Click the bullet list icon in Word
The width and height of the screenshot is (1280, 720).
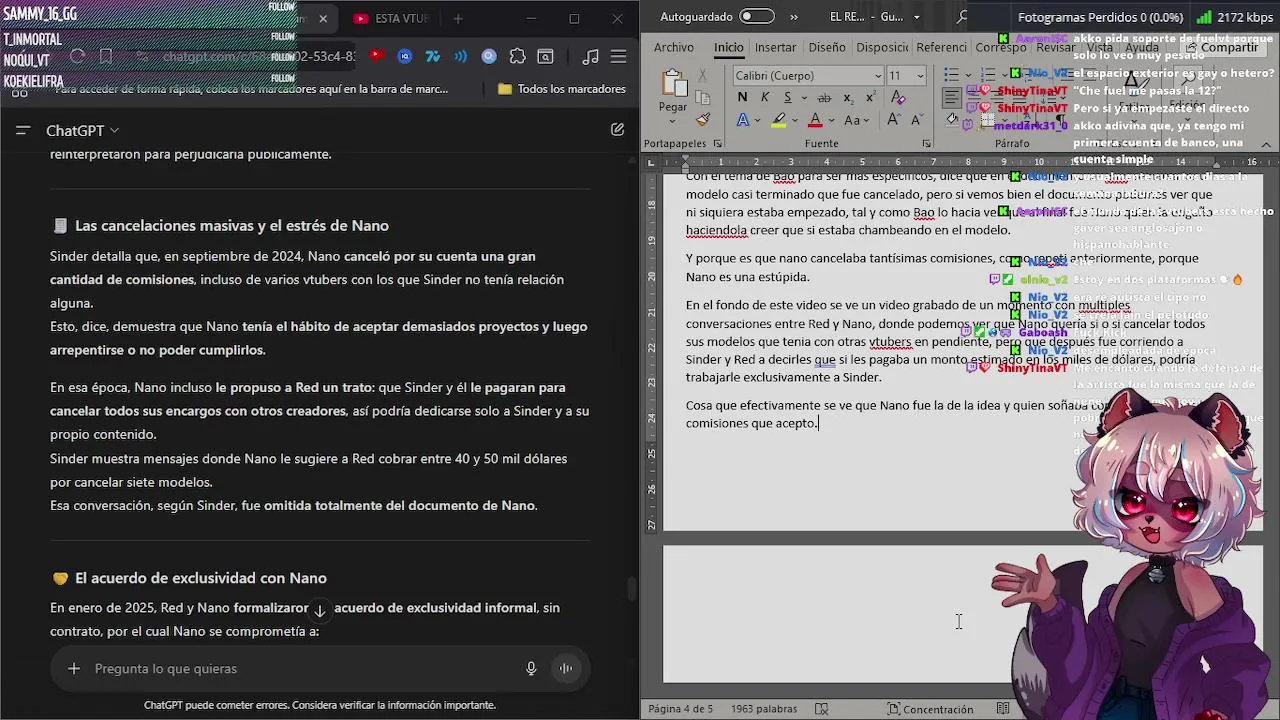click(x=951, y=75)
